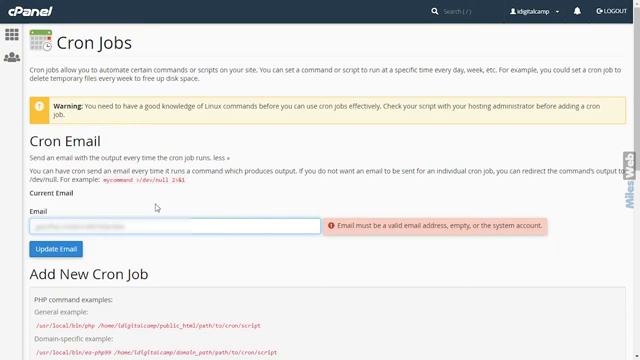Viewport: 640px width, 360px height.
Task: Click the warning exclamation icon
Action: pos(39,107)
